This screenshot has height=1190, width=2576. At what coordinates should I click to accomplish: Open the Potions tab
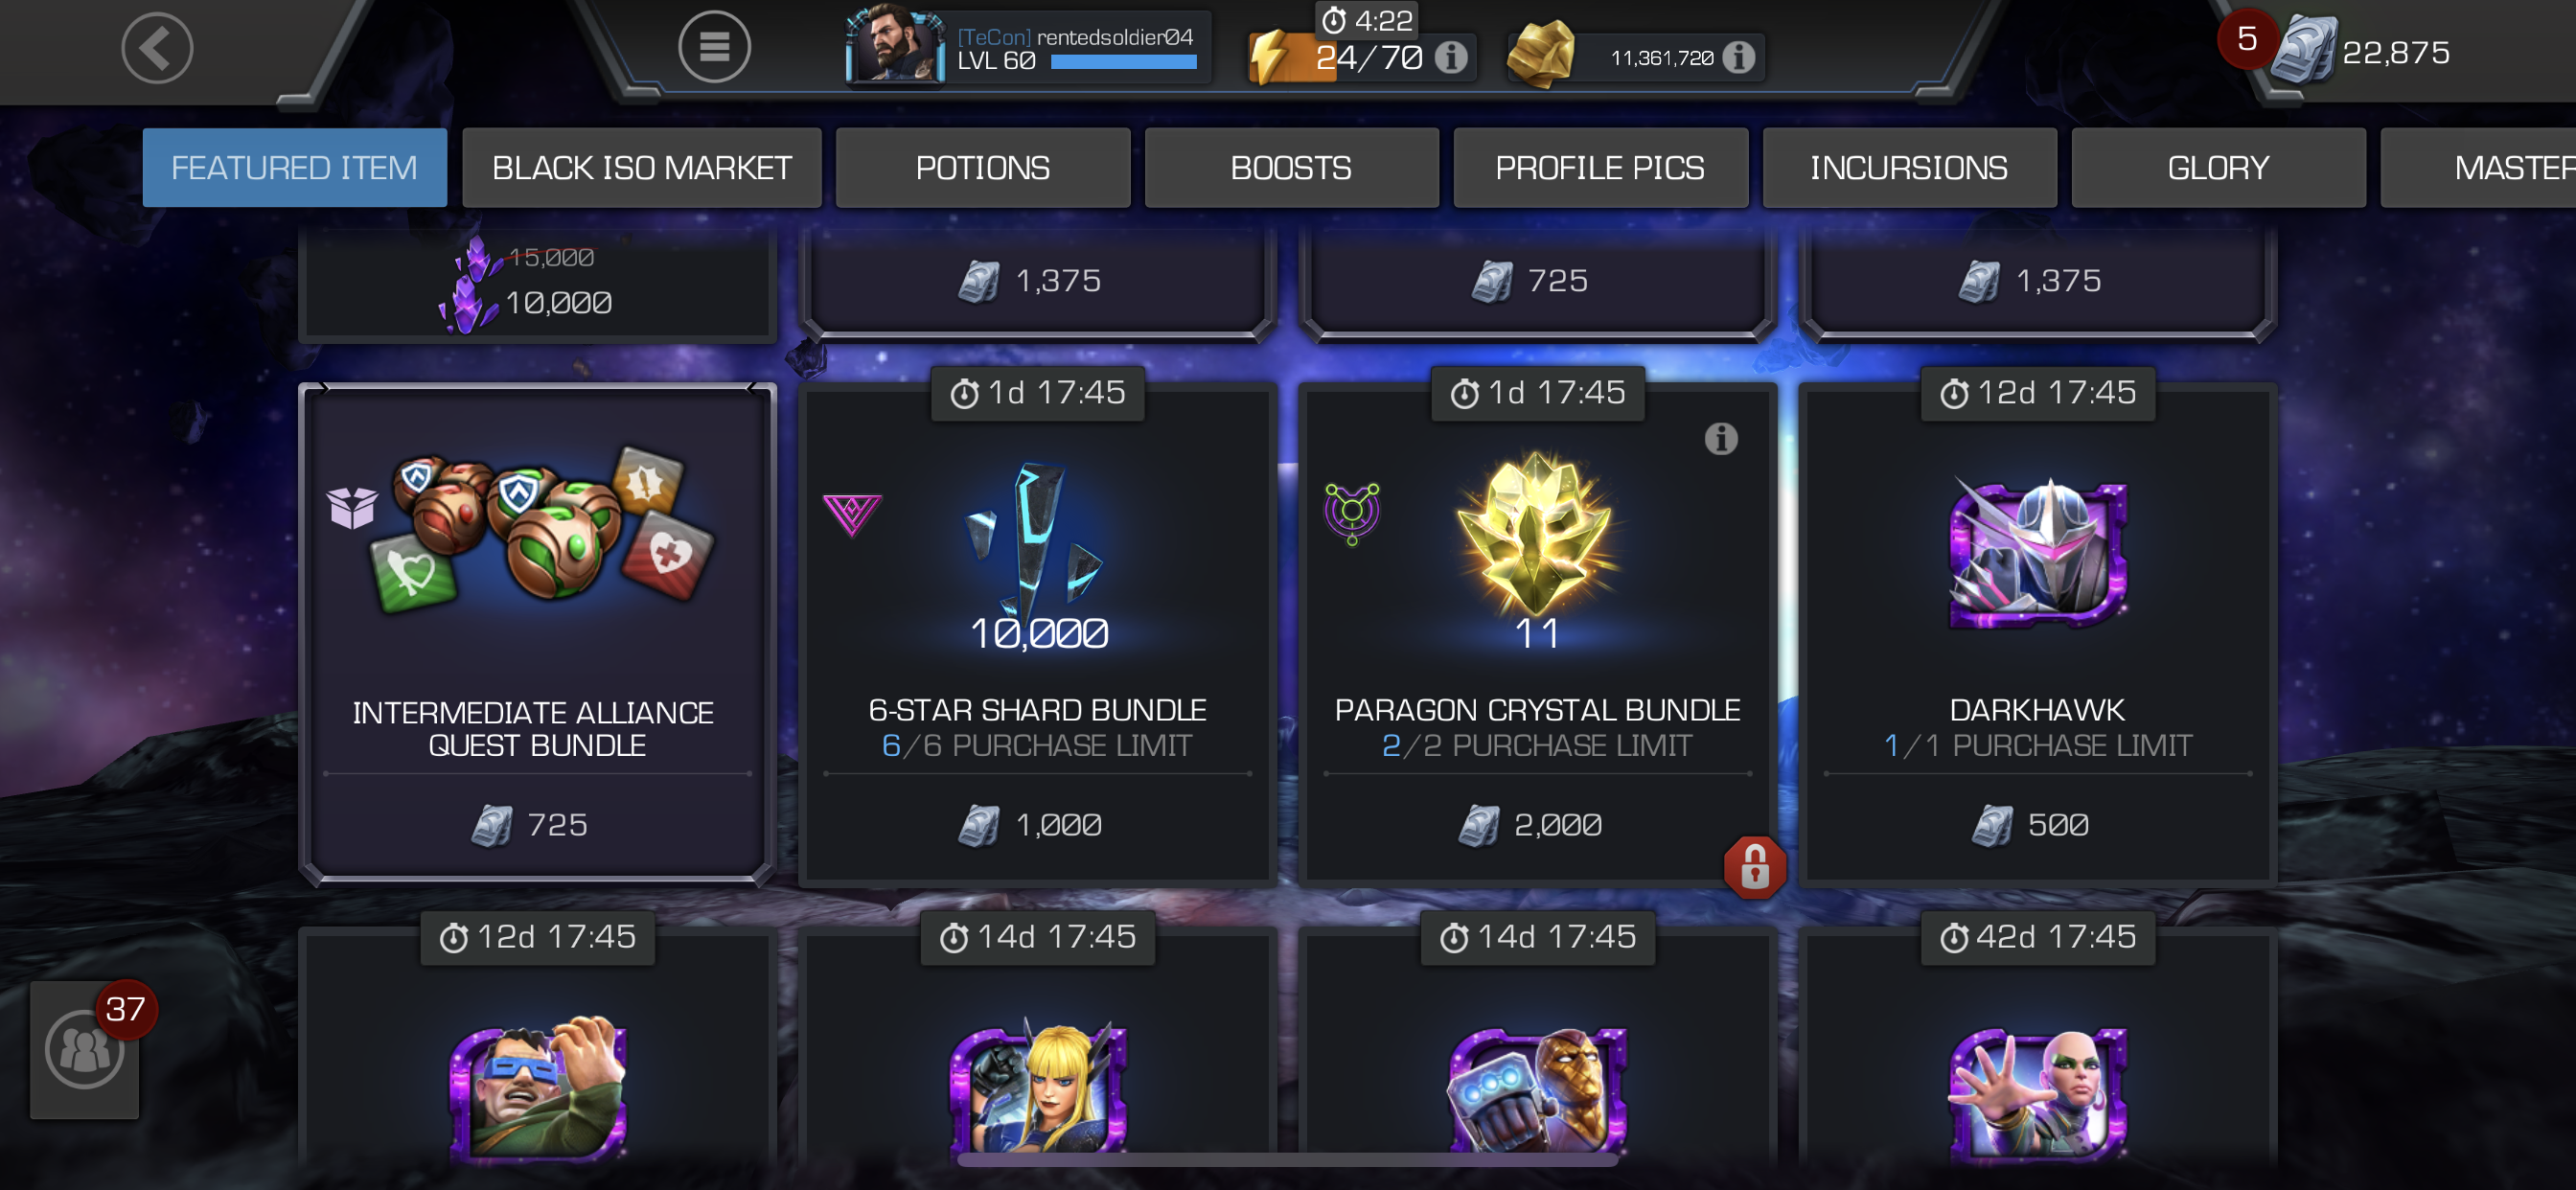tap(982, 168)
